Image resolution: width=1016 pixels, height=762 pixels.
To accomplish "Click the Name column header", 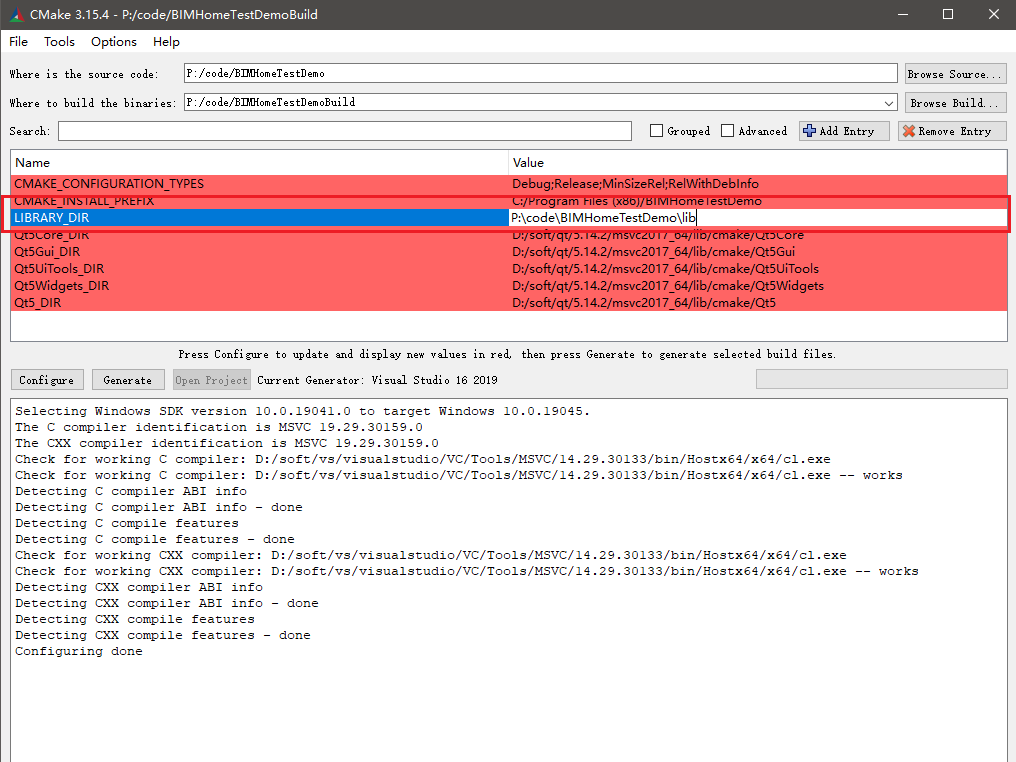I will click(x=32, y=162).
